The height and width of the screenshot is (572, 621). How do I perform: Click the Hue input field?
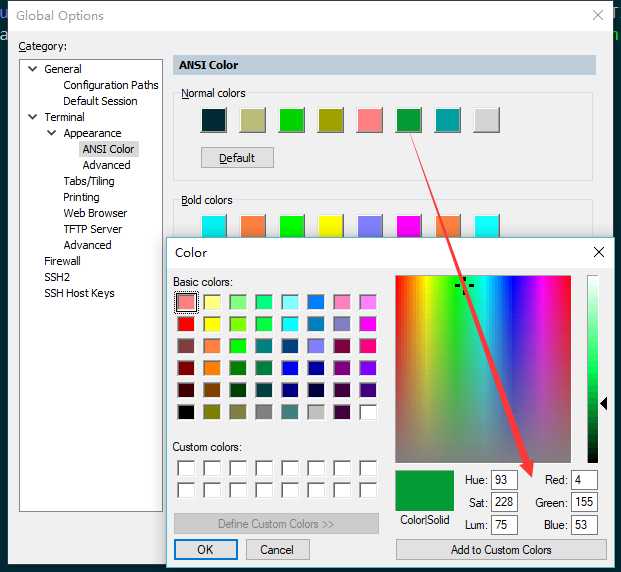[x=504, y=480]
